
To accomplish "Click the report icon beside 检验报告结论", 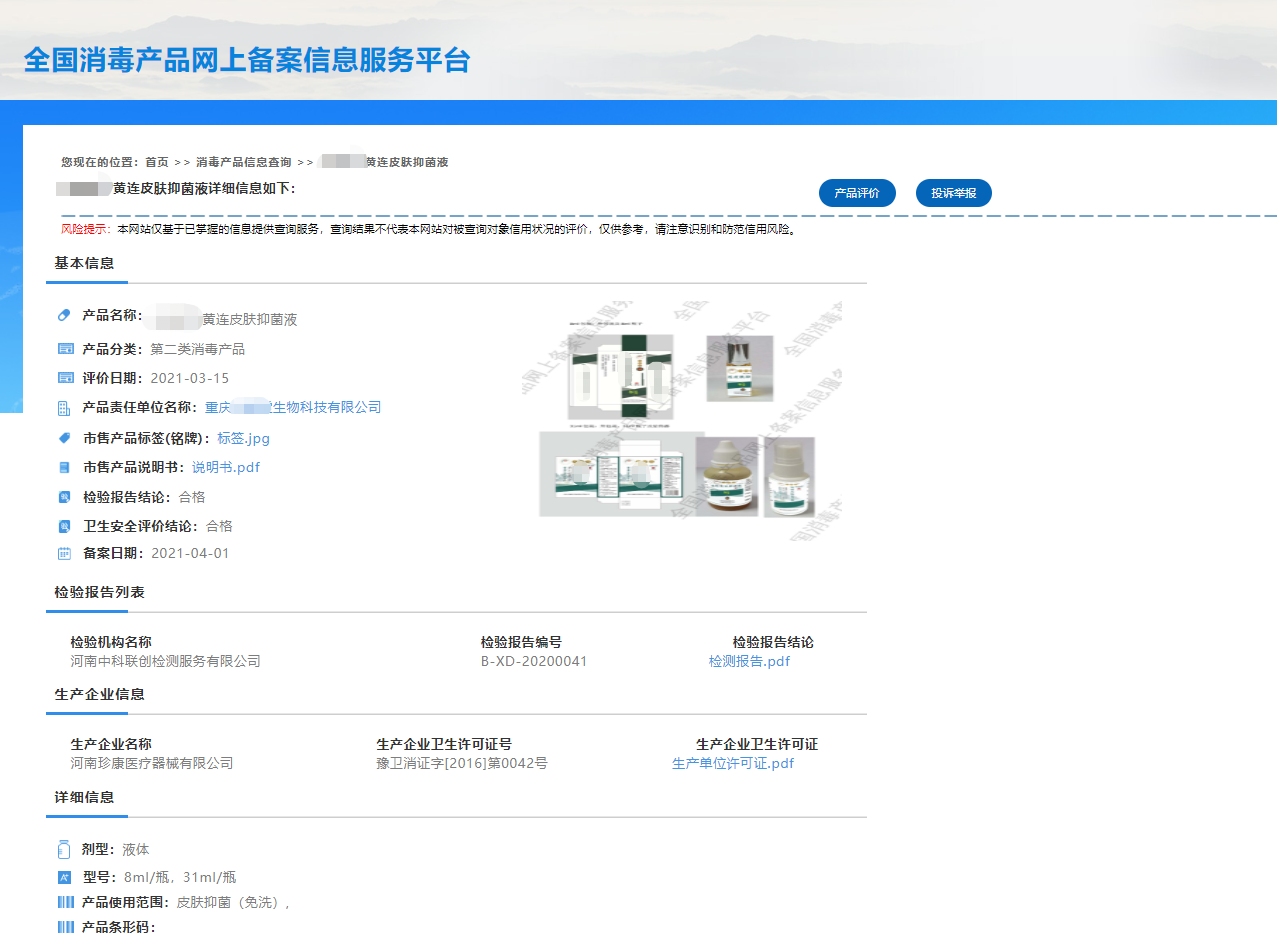I will tap(65, 497).
